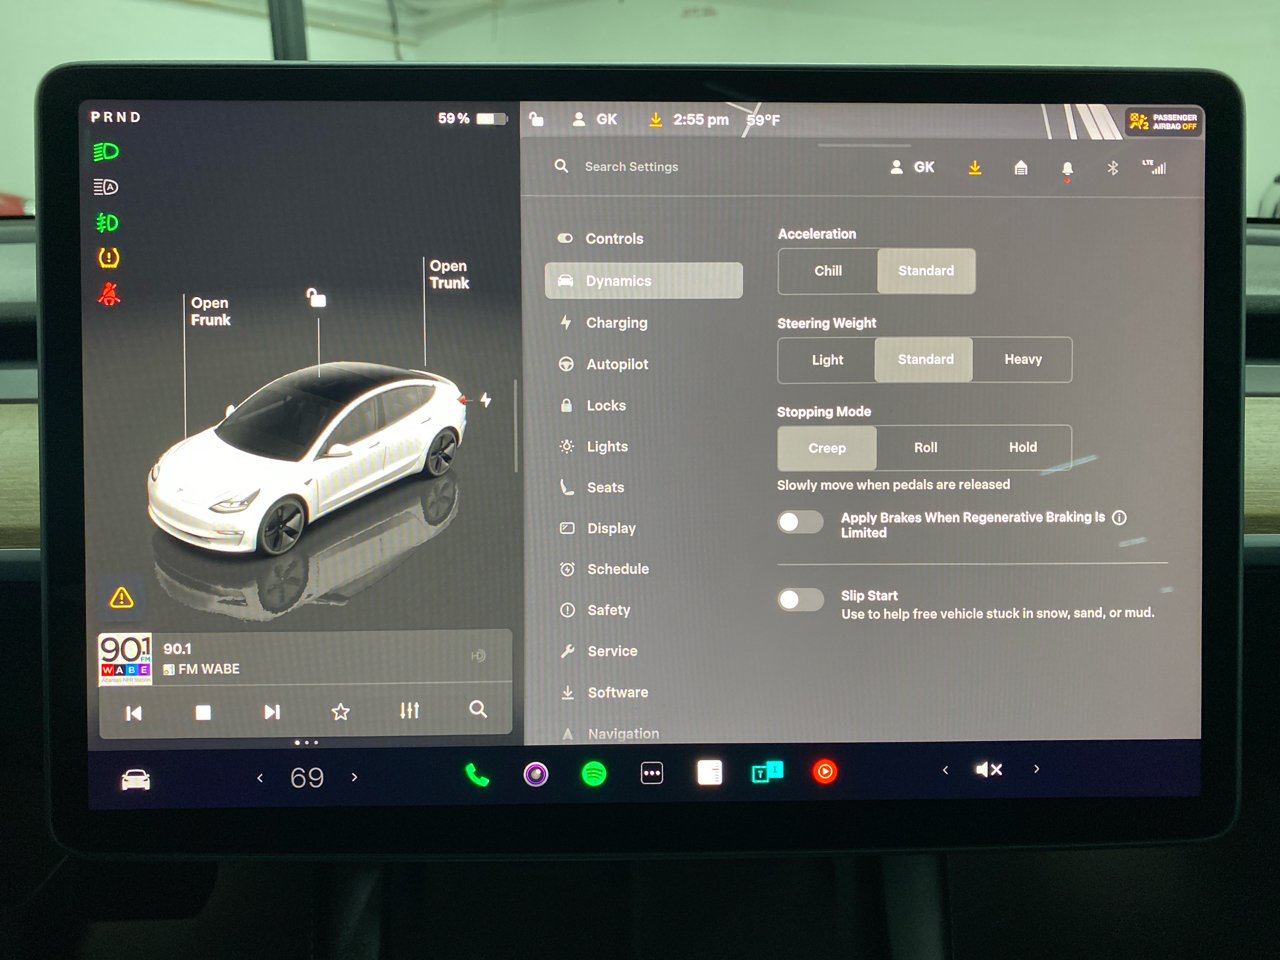Select Chill acceleration mode
Image resolution: width=1280 pixels, height=960 pixels.
pos(827,271)
